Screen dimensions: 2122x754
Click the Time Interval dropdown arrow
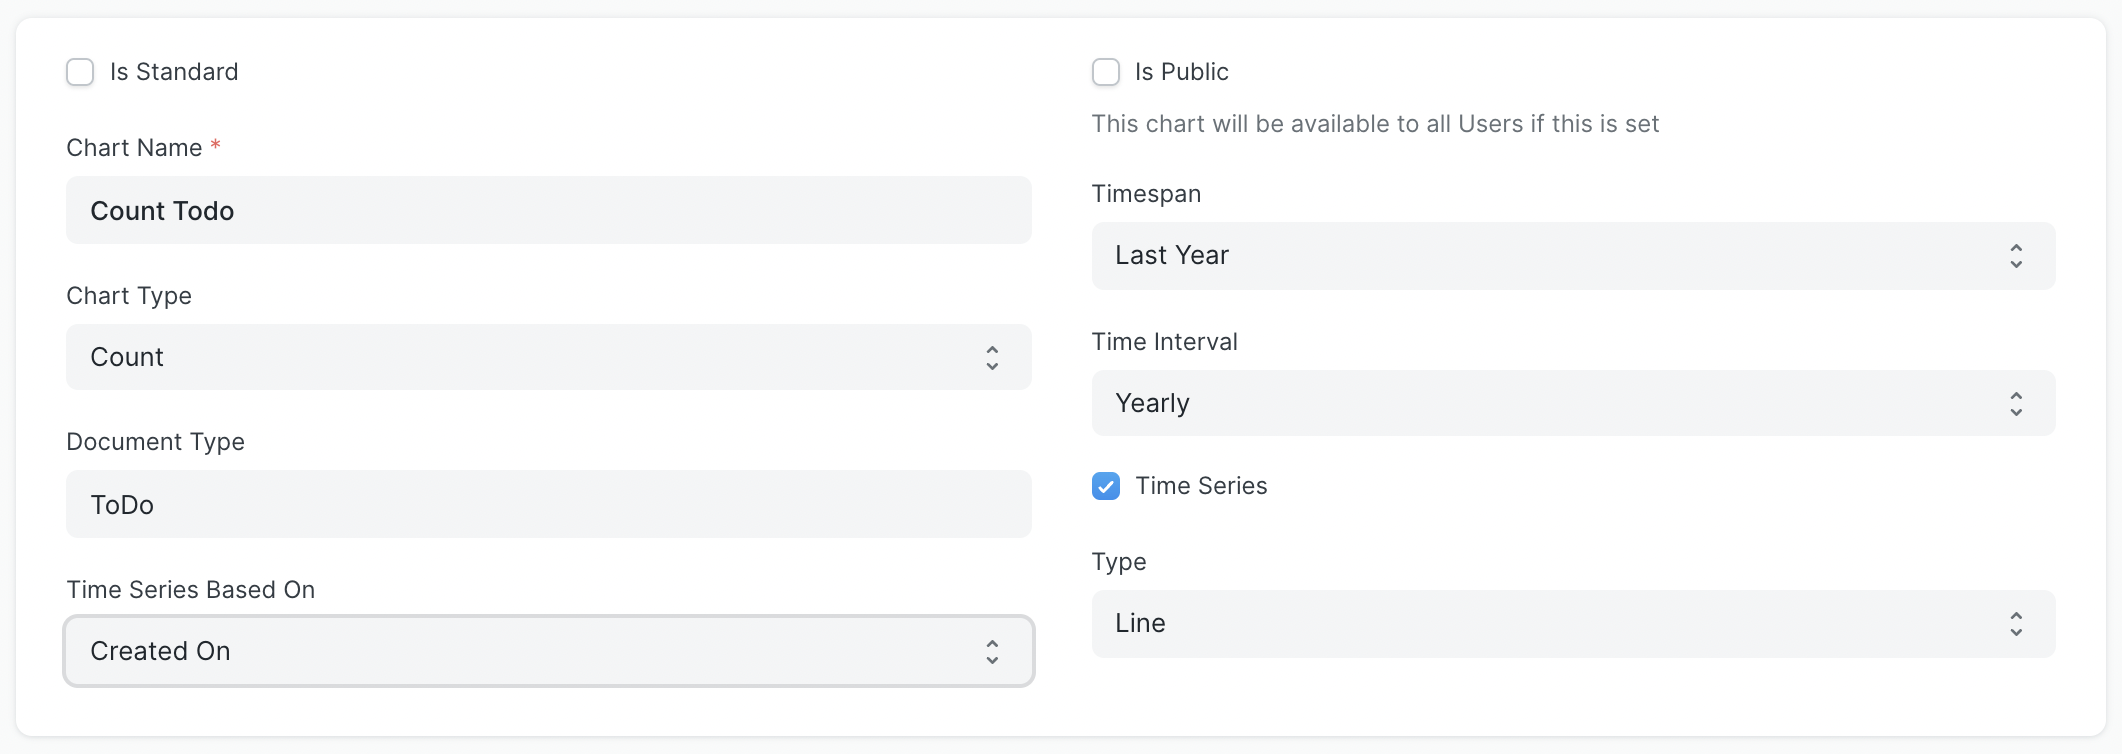tap(2016, 403)
